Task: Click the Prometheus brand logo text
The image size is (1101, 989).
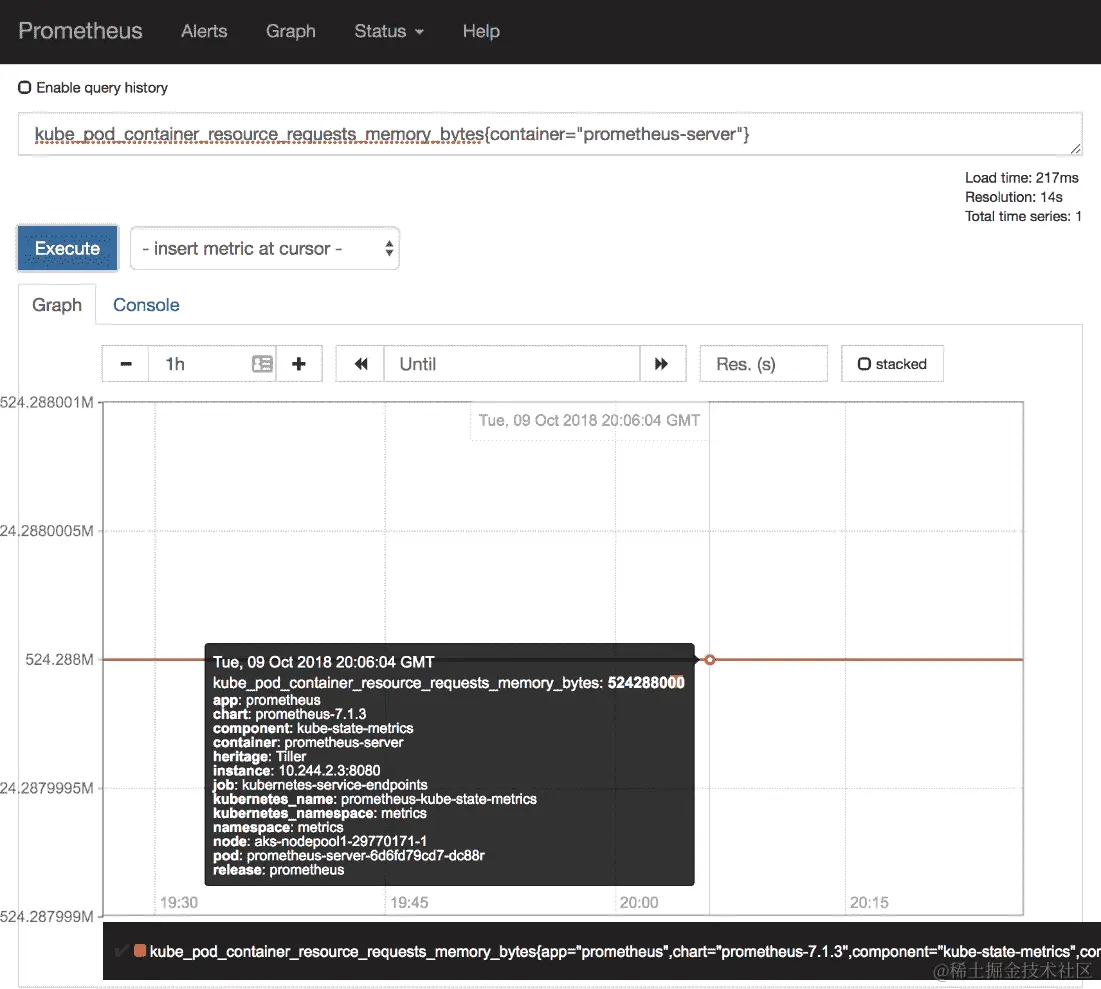Action: (80, 31)
